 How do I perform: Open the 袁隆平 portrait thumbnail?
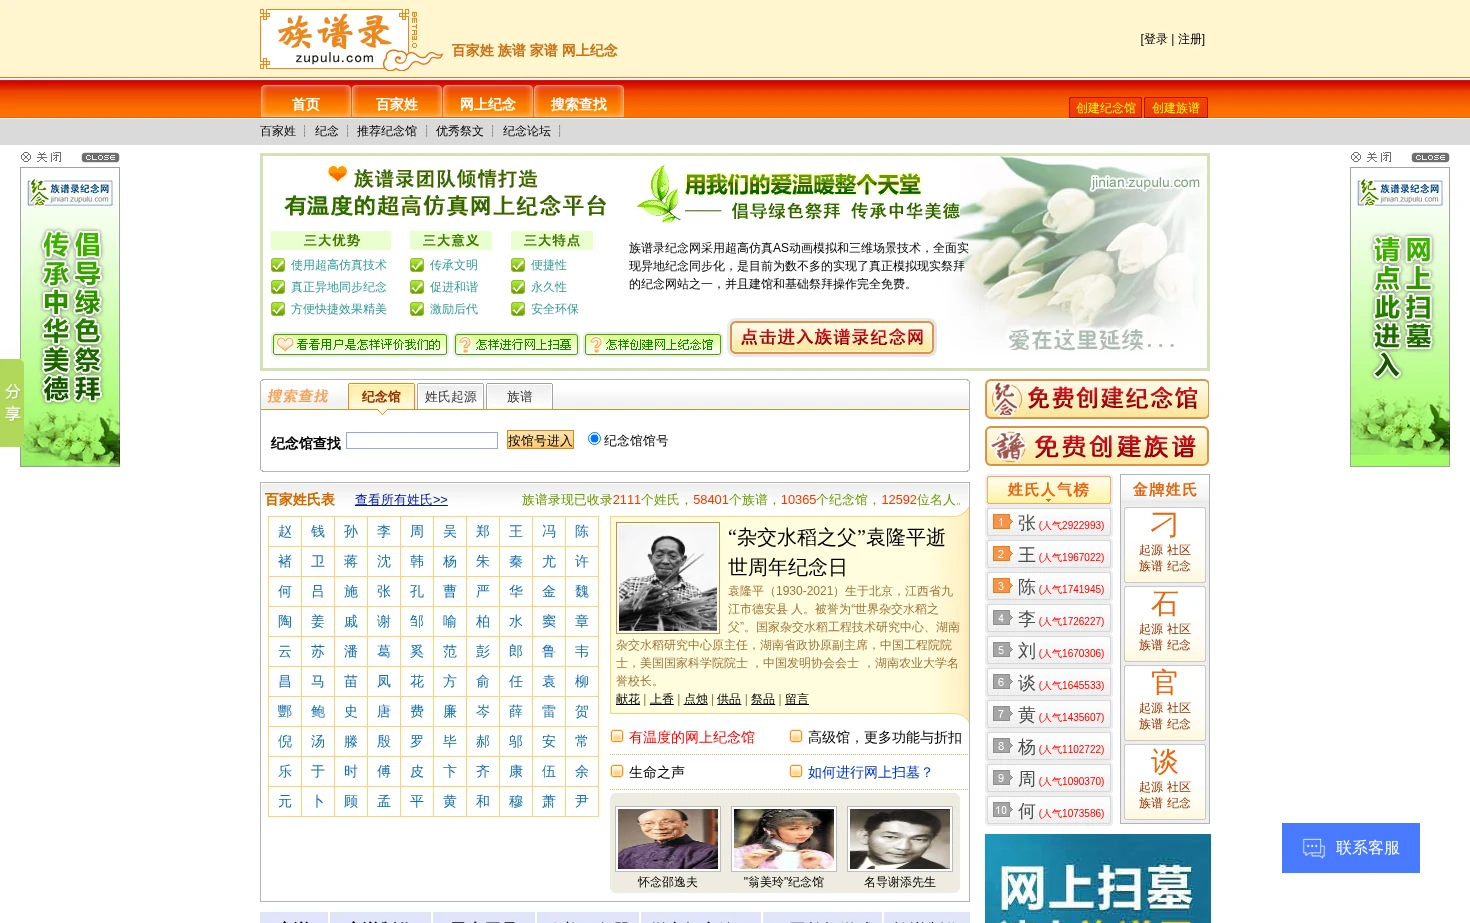(668, 577)
